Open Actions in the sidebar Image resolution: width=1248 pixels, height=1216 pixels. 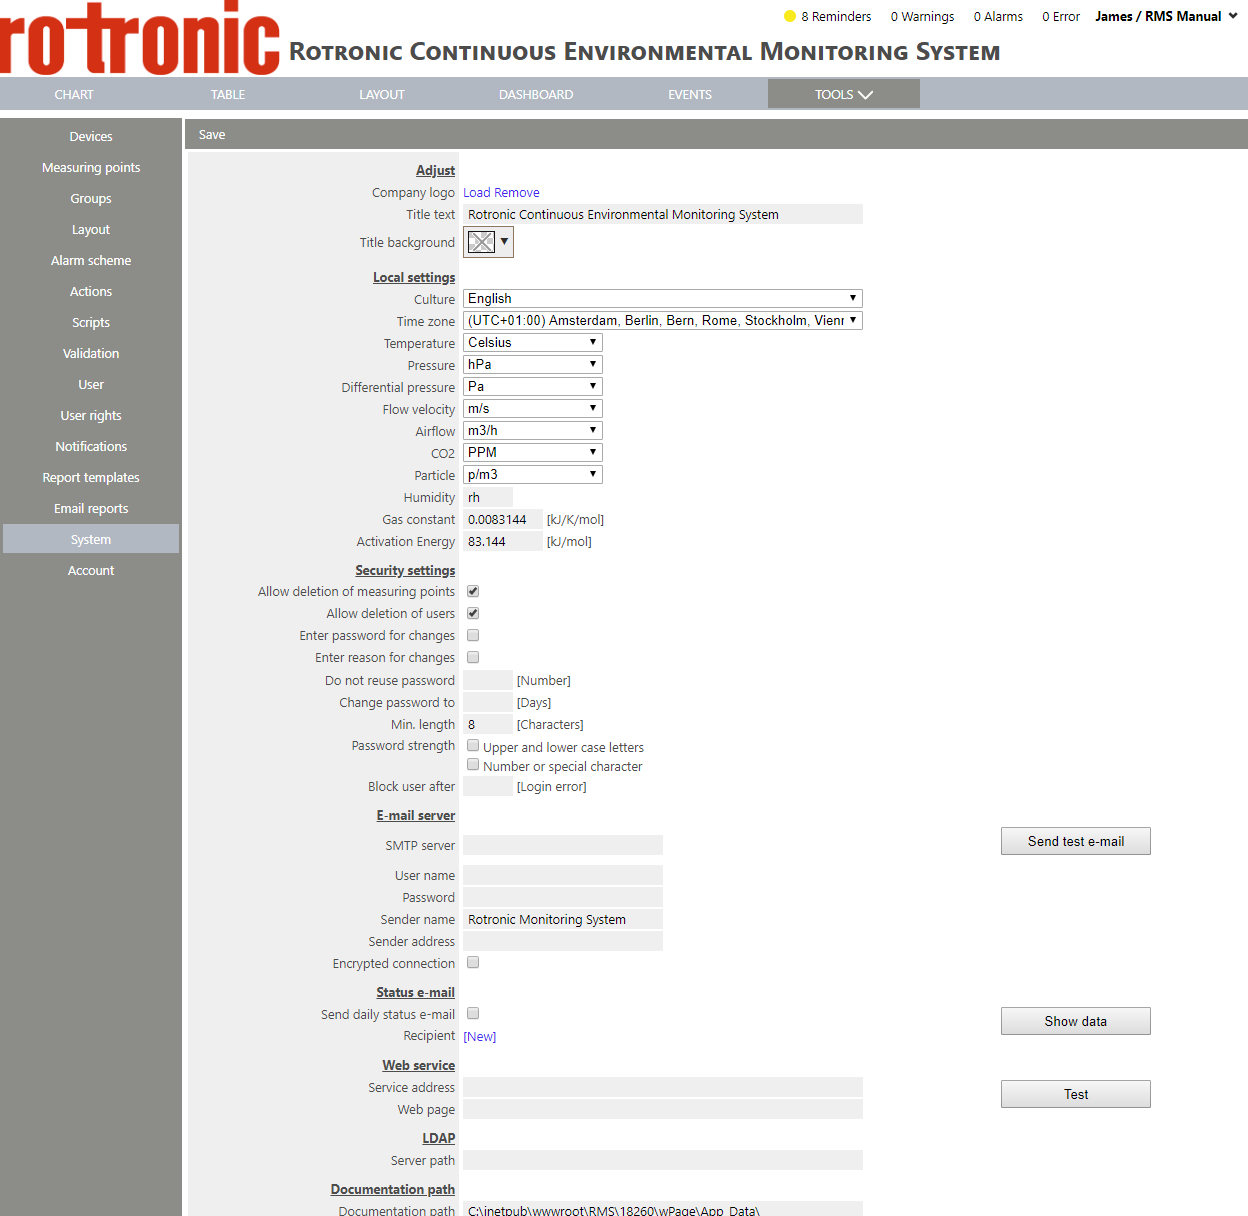point(91,291)
